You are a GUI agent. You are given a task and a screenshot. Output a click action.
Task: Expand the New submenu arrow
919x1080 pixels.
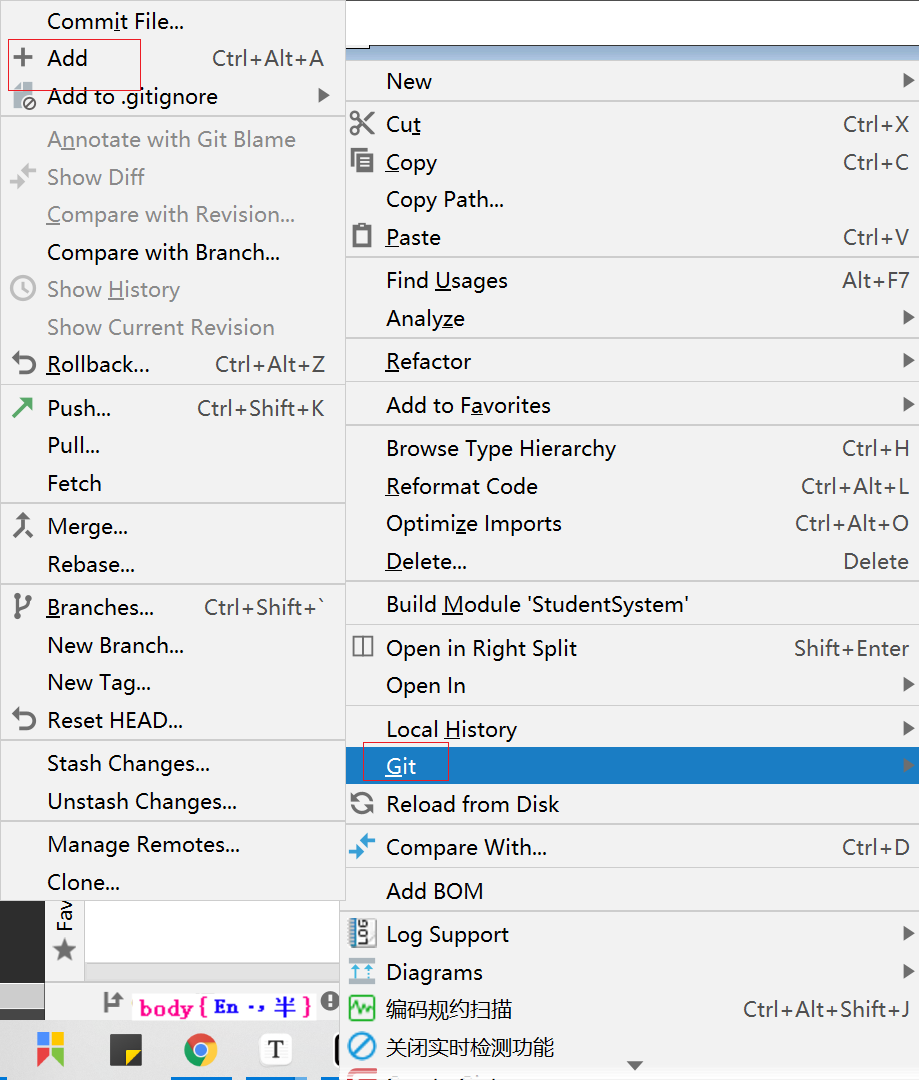click(908, 81)
